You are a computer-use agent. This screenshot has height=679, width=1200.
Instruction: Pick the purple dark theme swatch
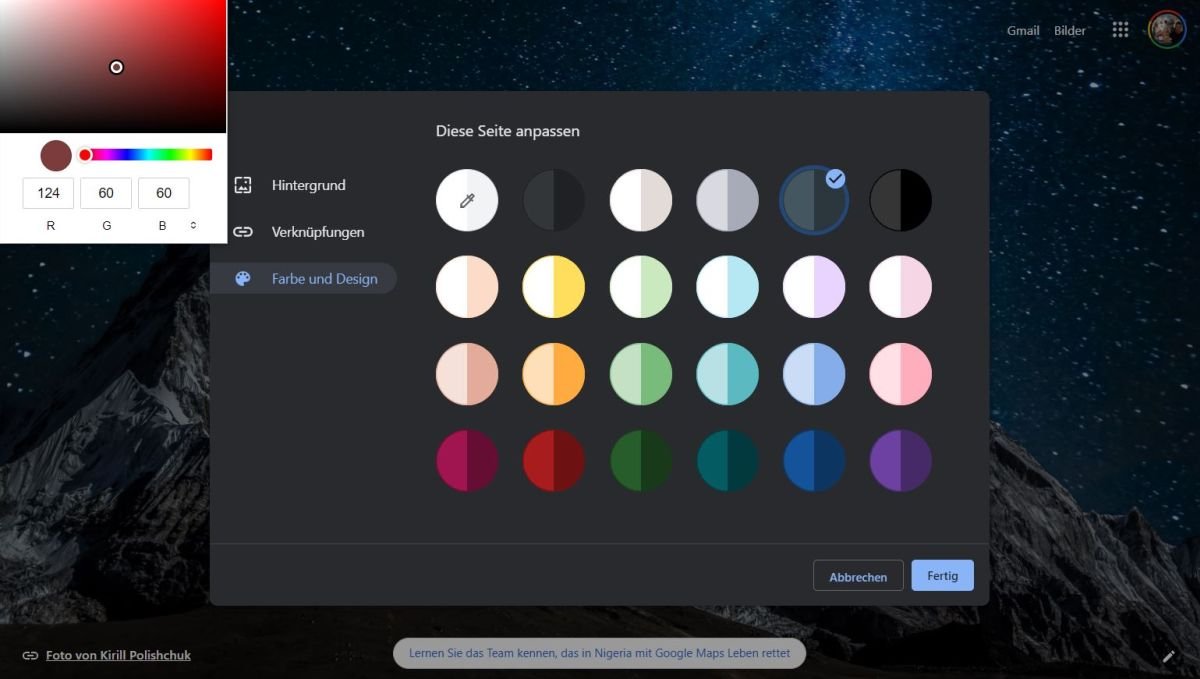point(900,461)
